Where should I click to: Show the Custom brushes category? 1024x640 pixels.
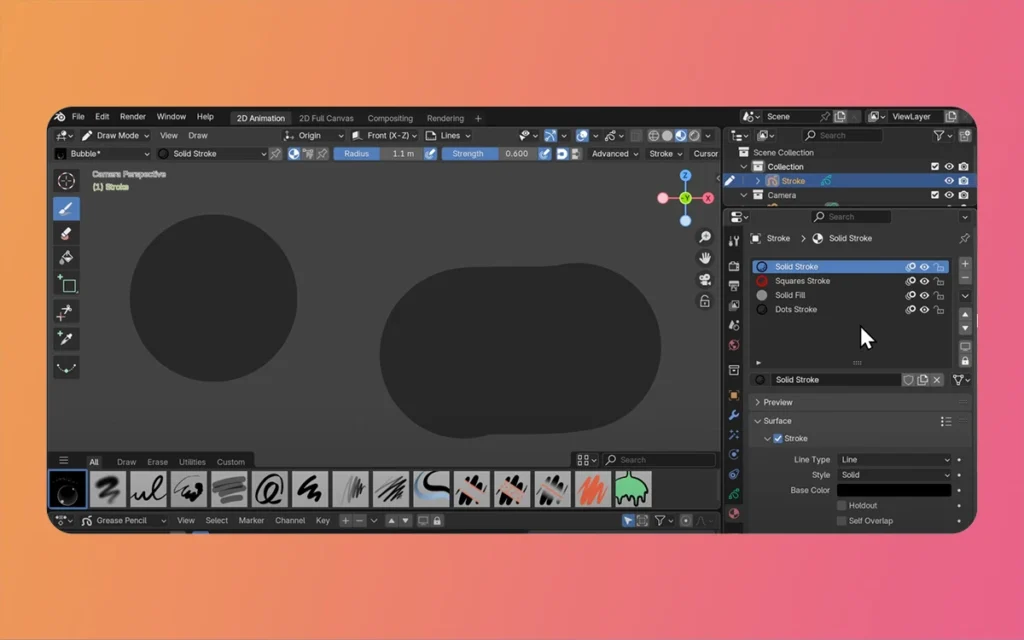coord(231,462)
